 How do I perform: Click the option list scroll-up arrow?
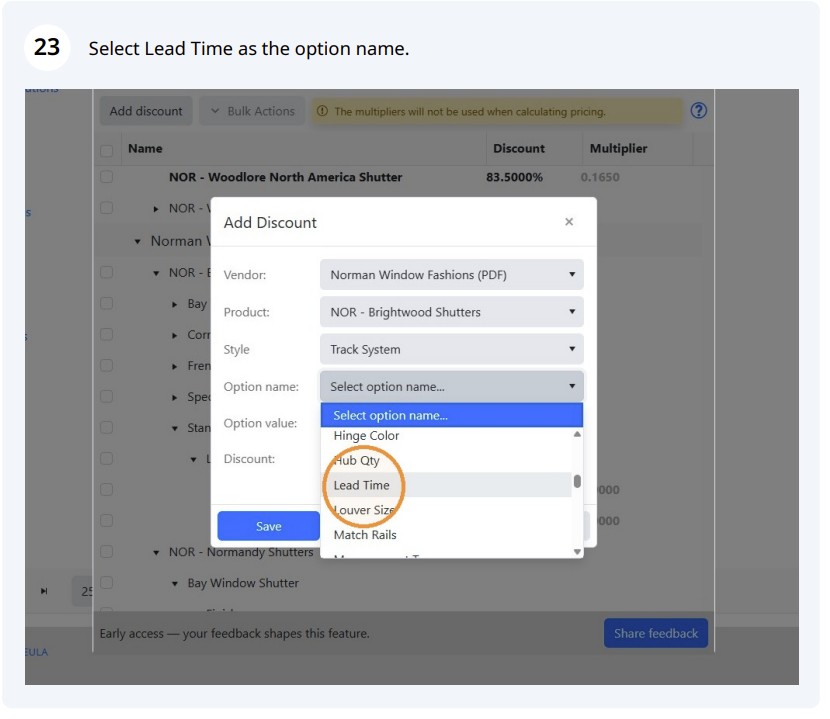tap(577, 434)
